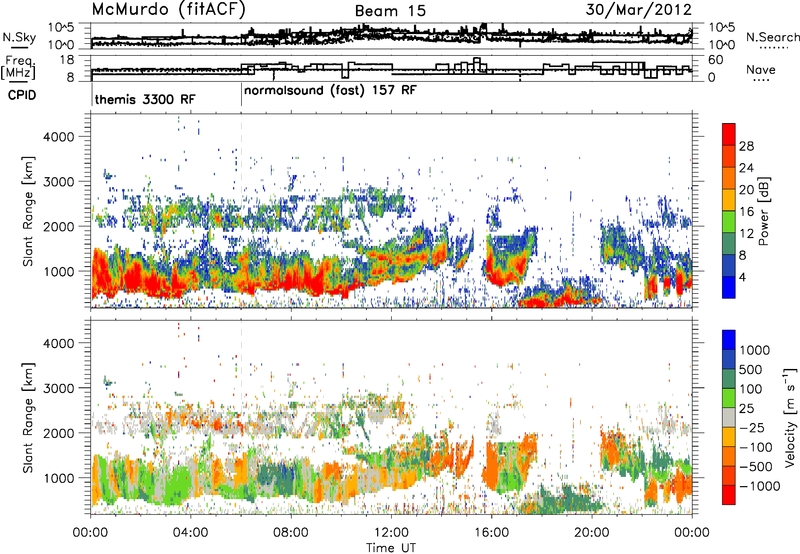This screenshot has height=554, width=800.
Task: Click the '-1000' velocity colorbar tick label
Action: 760,486
